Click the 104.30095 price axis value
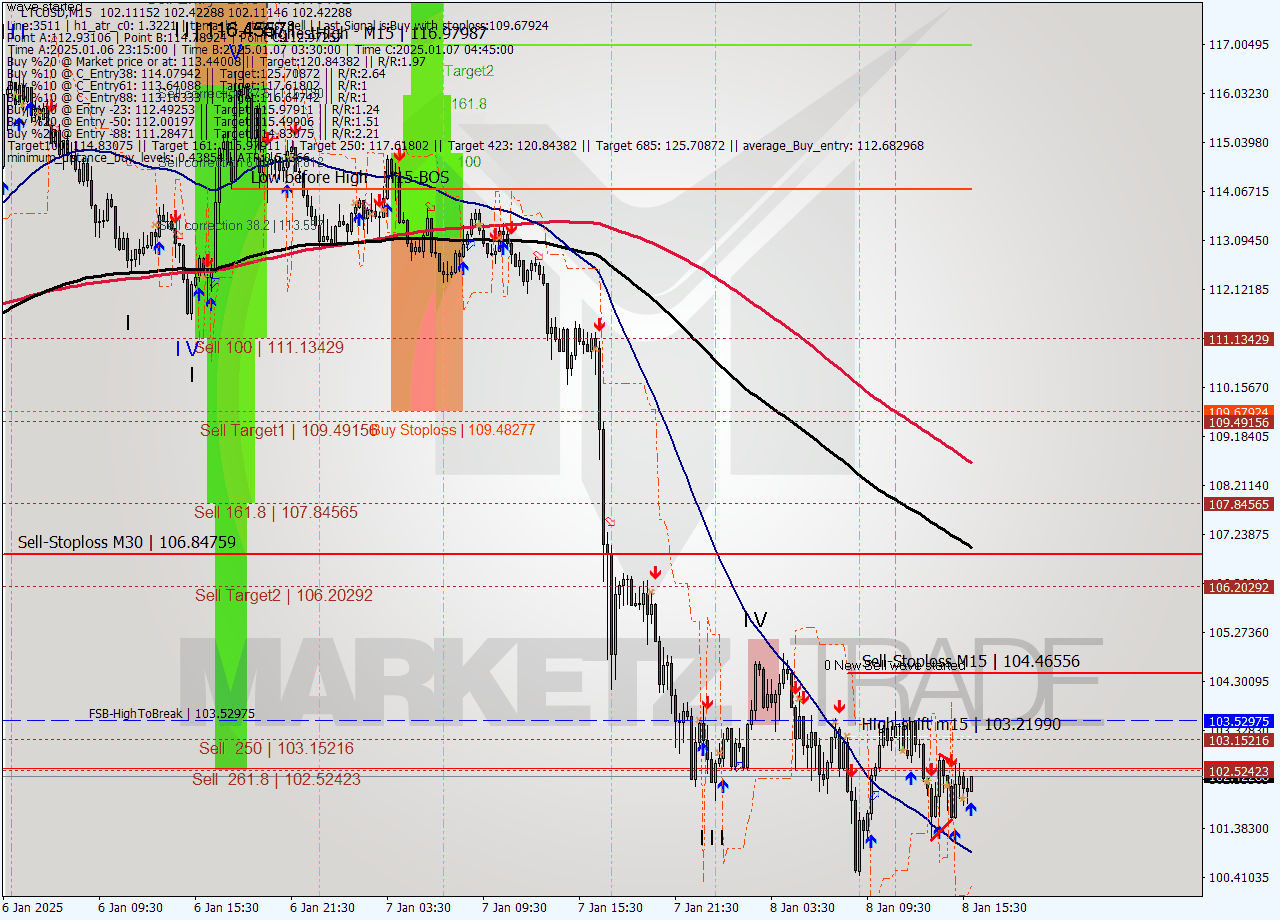This screenshot has width=1280, height=920. 1239,682
